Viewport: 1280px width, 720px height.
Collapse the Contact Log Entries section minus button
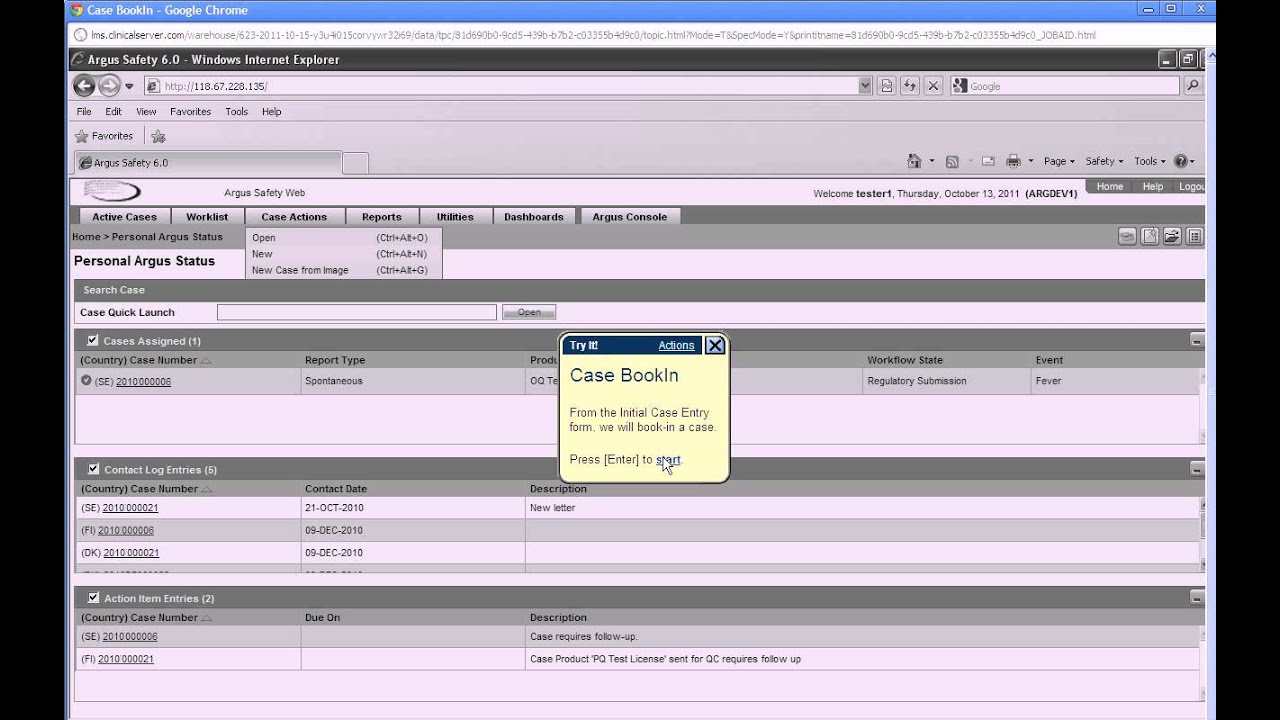click(1197, 469)
